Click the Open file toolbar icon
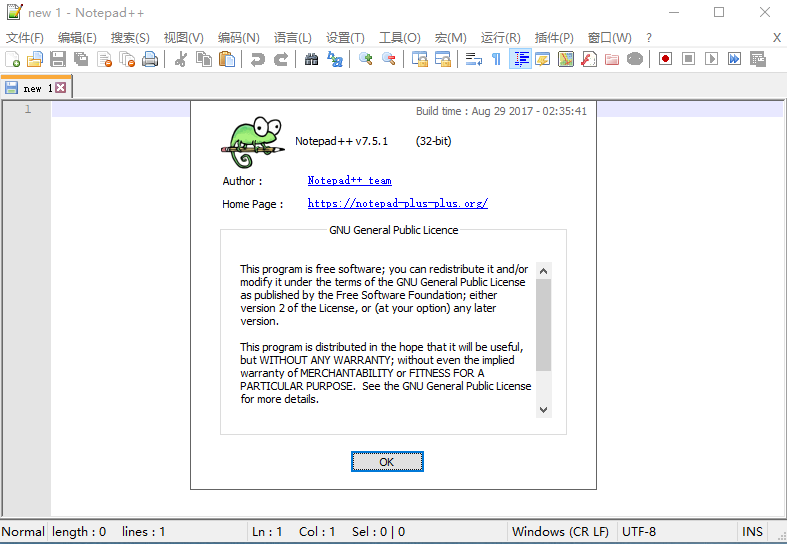 tap(35, 59)
